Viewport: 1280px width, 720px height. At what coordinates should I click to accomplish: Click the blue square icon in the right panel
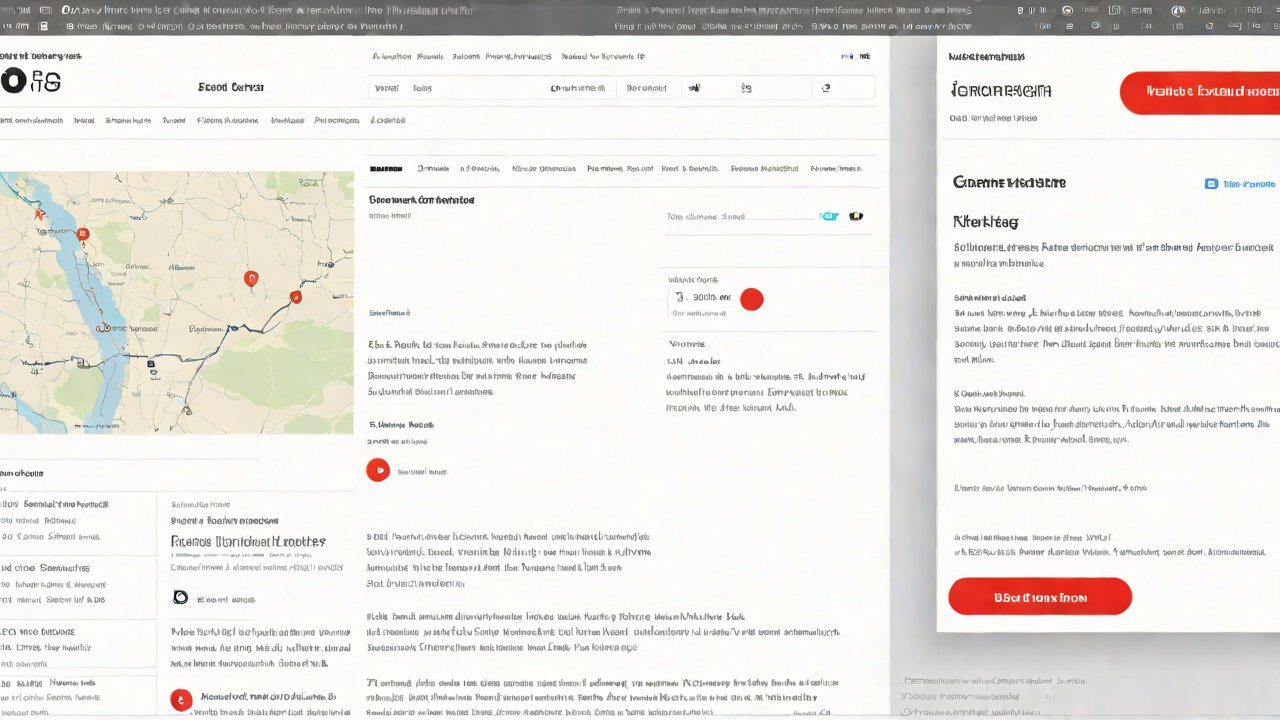click(1211, 184)
